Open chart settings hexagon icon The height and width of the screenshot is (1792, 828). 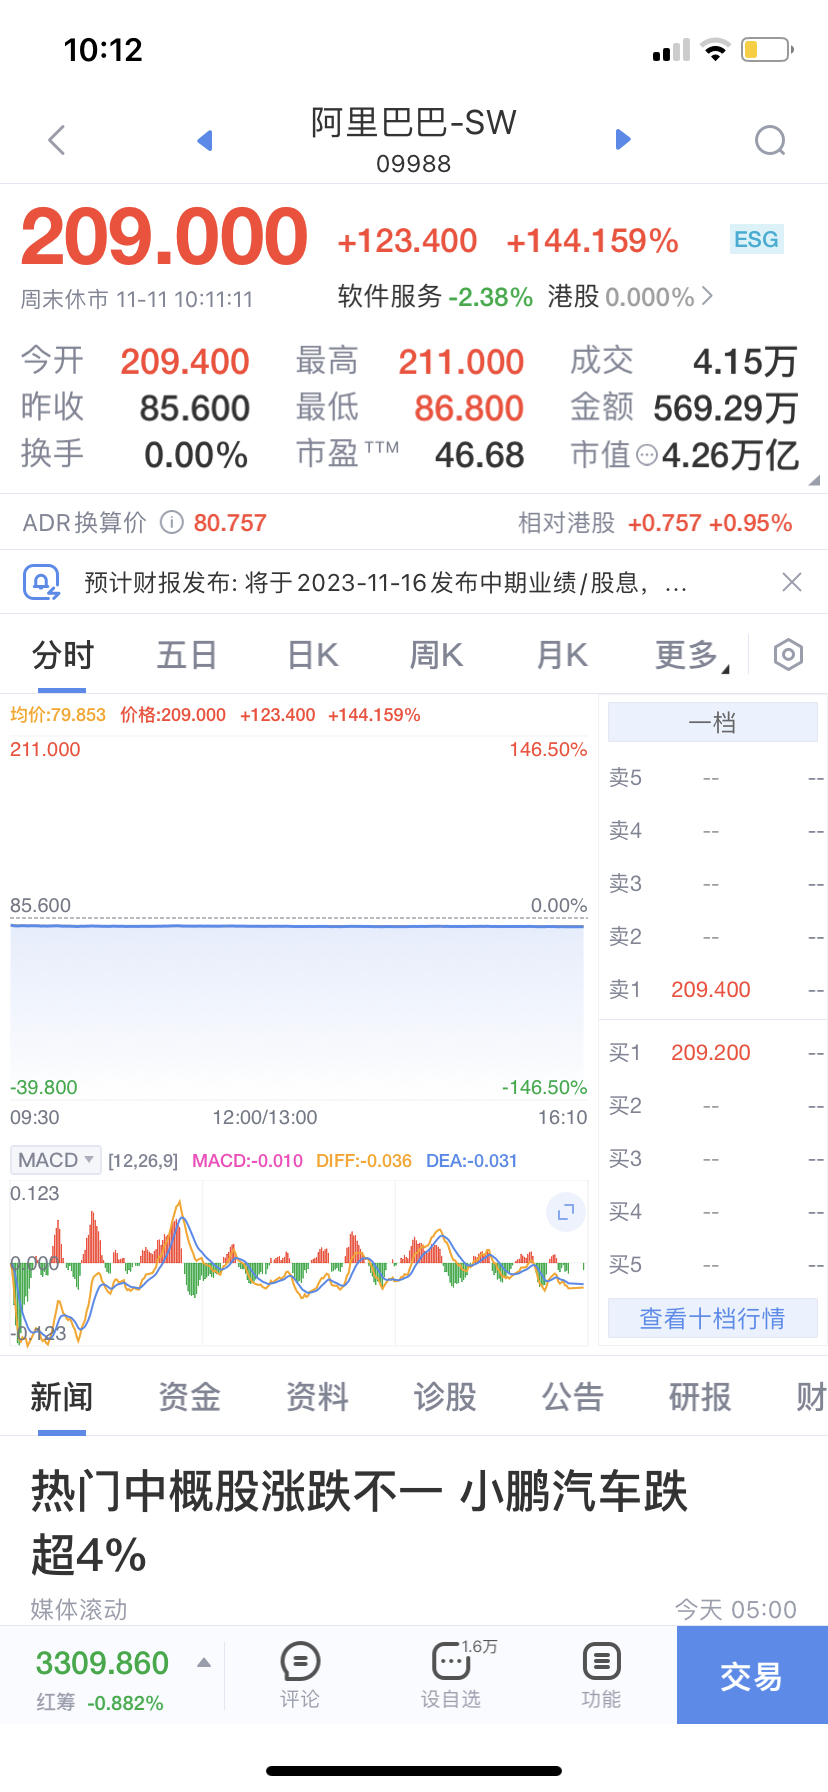click(x=788, y=655)
